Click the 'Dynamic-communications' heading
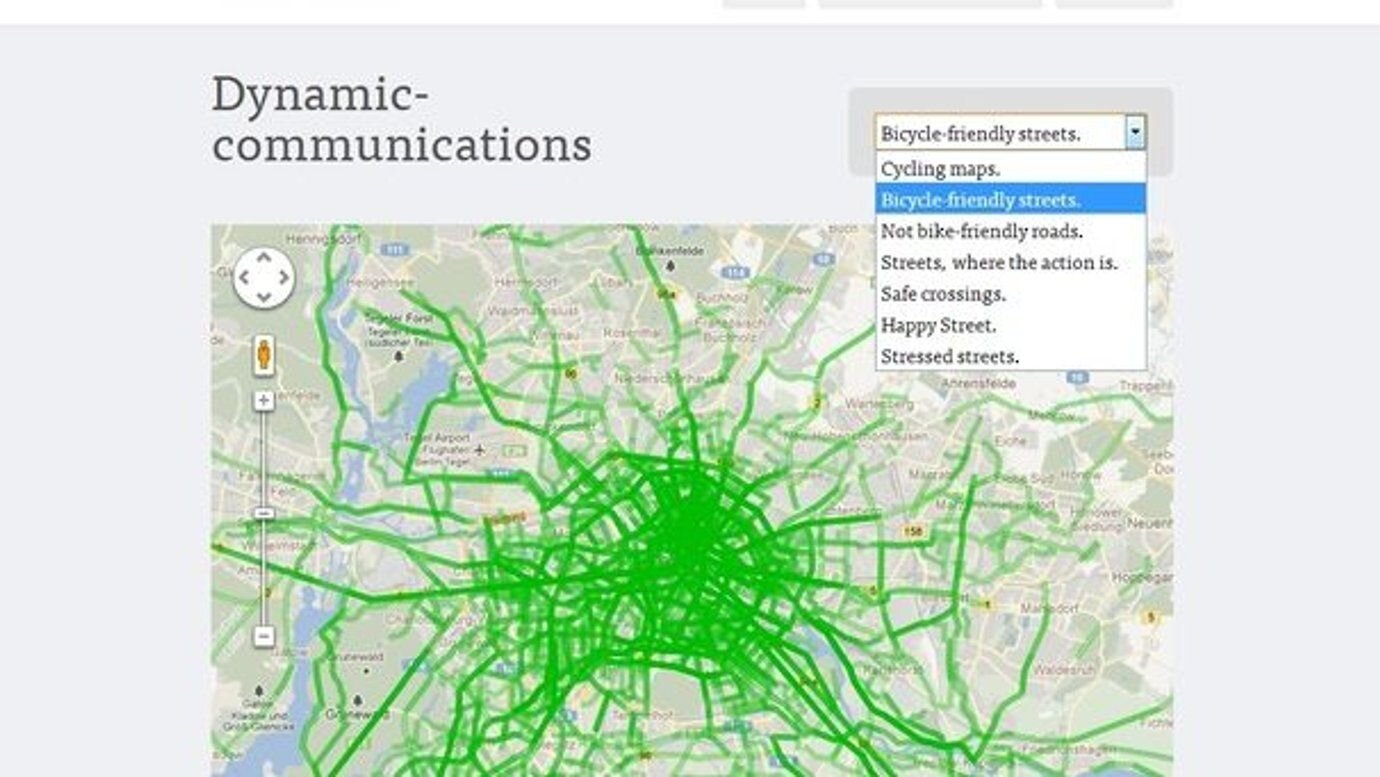The width and height of the screenshot is (1380, 777). 401,119
